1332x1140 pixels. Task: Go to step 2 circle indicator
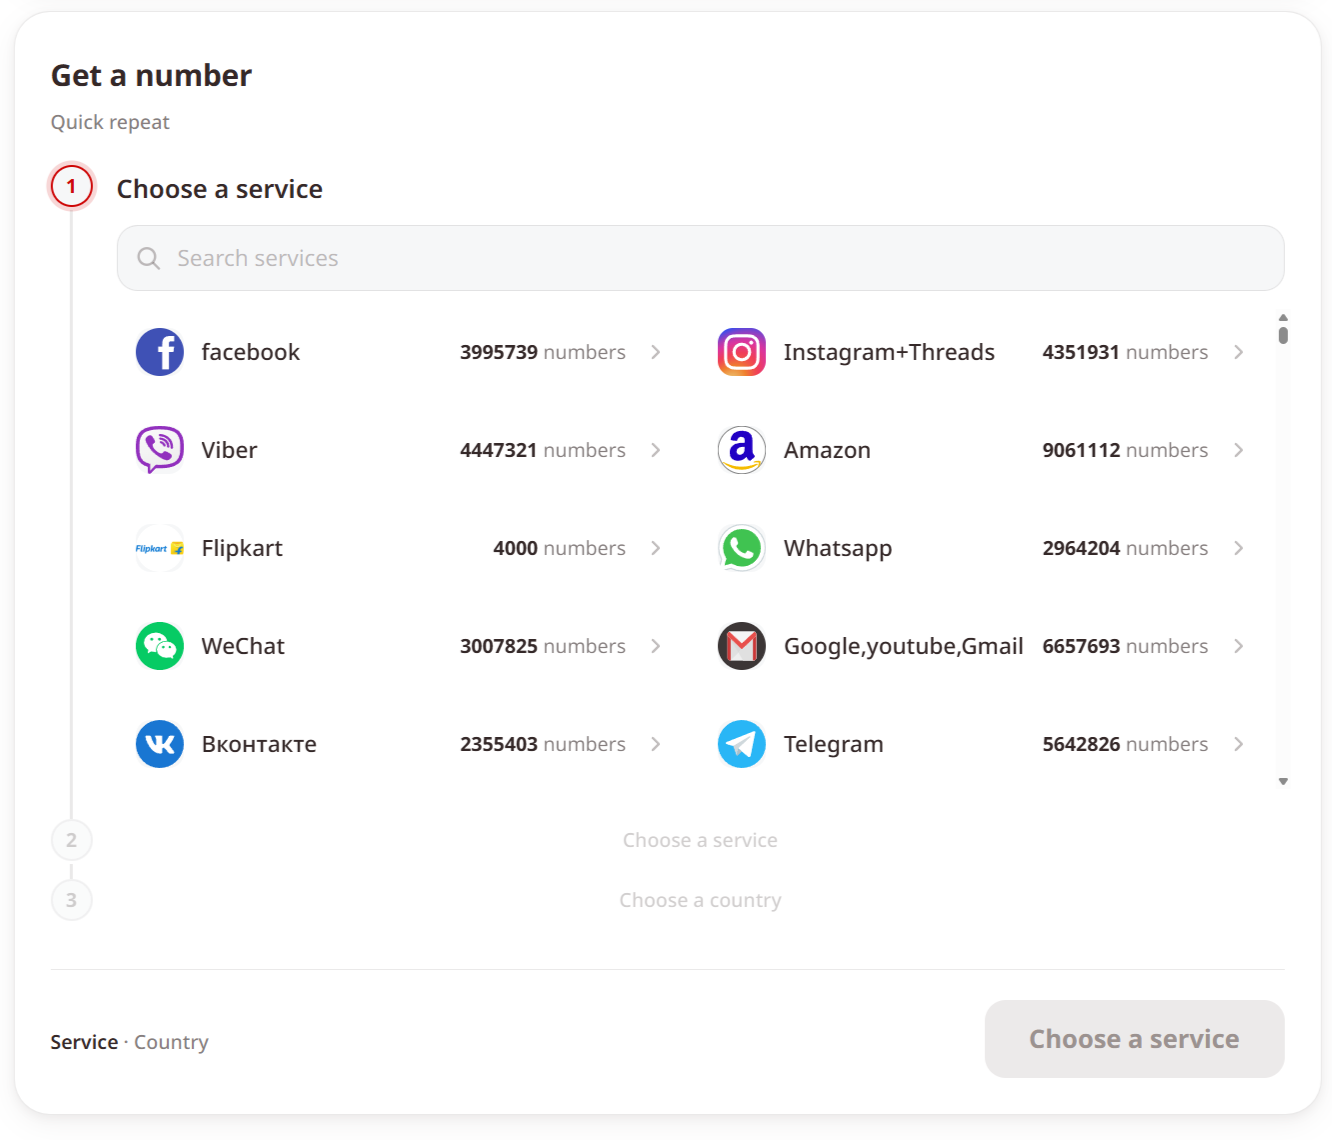pyautogui.click(x=72, y=840)
